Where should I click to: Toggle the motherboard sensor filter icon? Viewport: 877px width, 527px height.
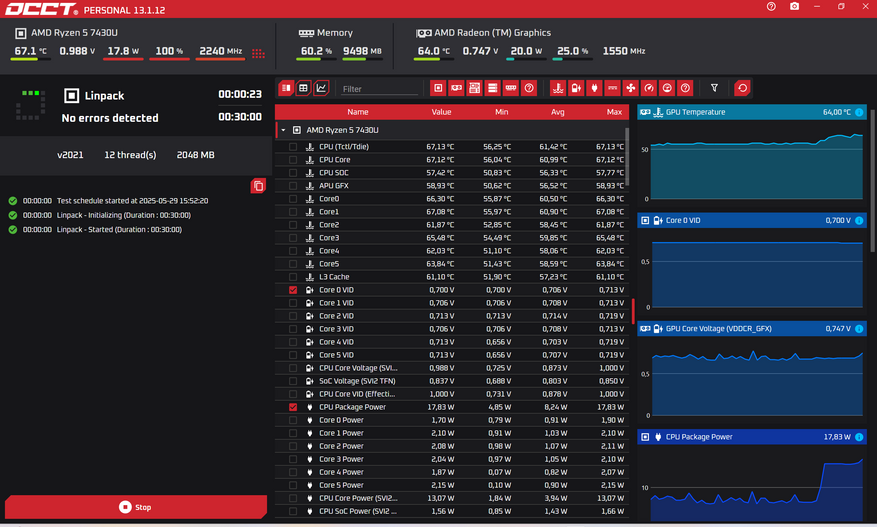(x=474, y=88)
